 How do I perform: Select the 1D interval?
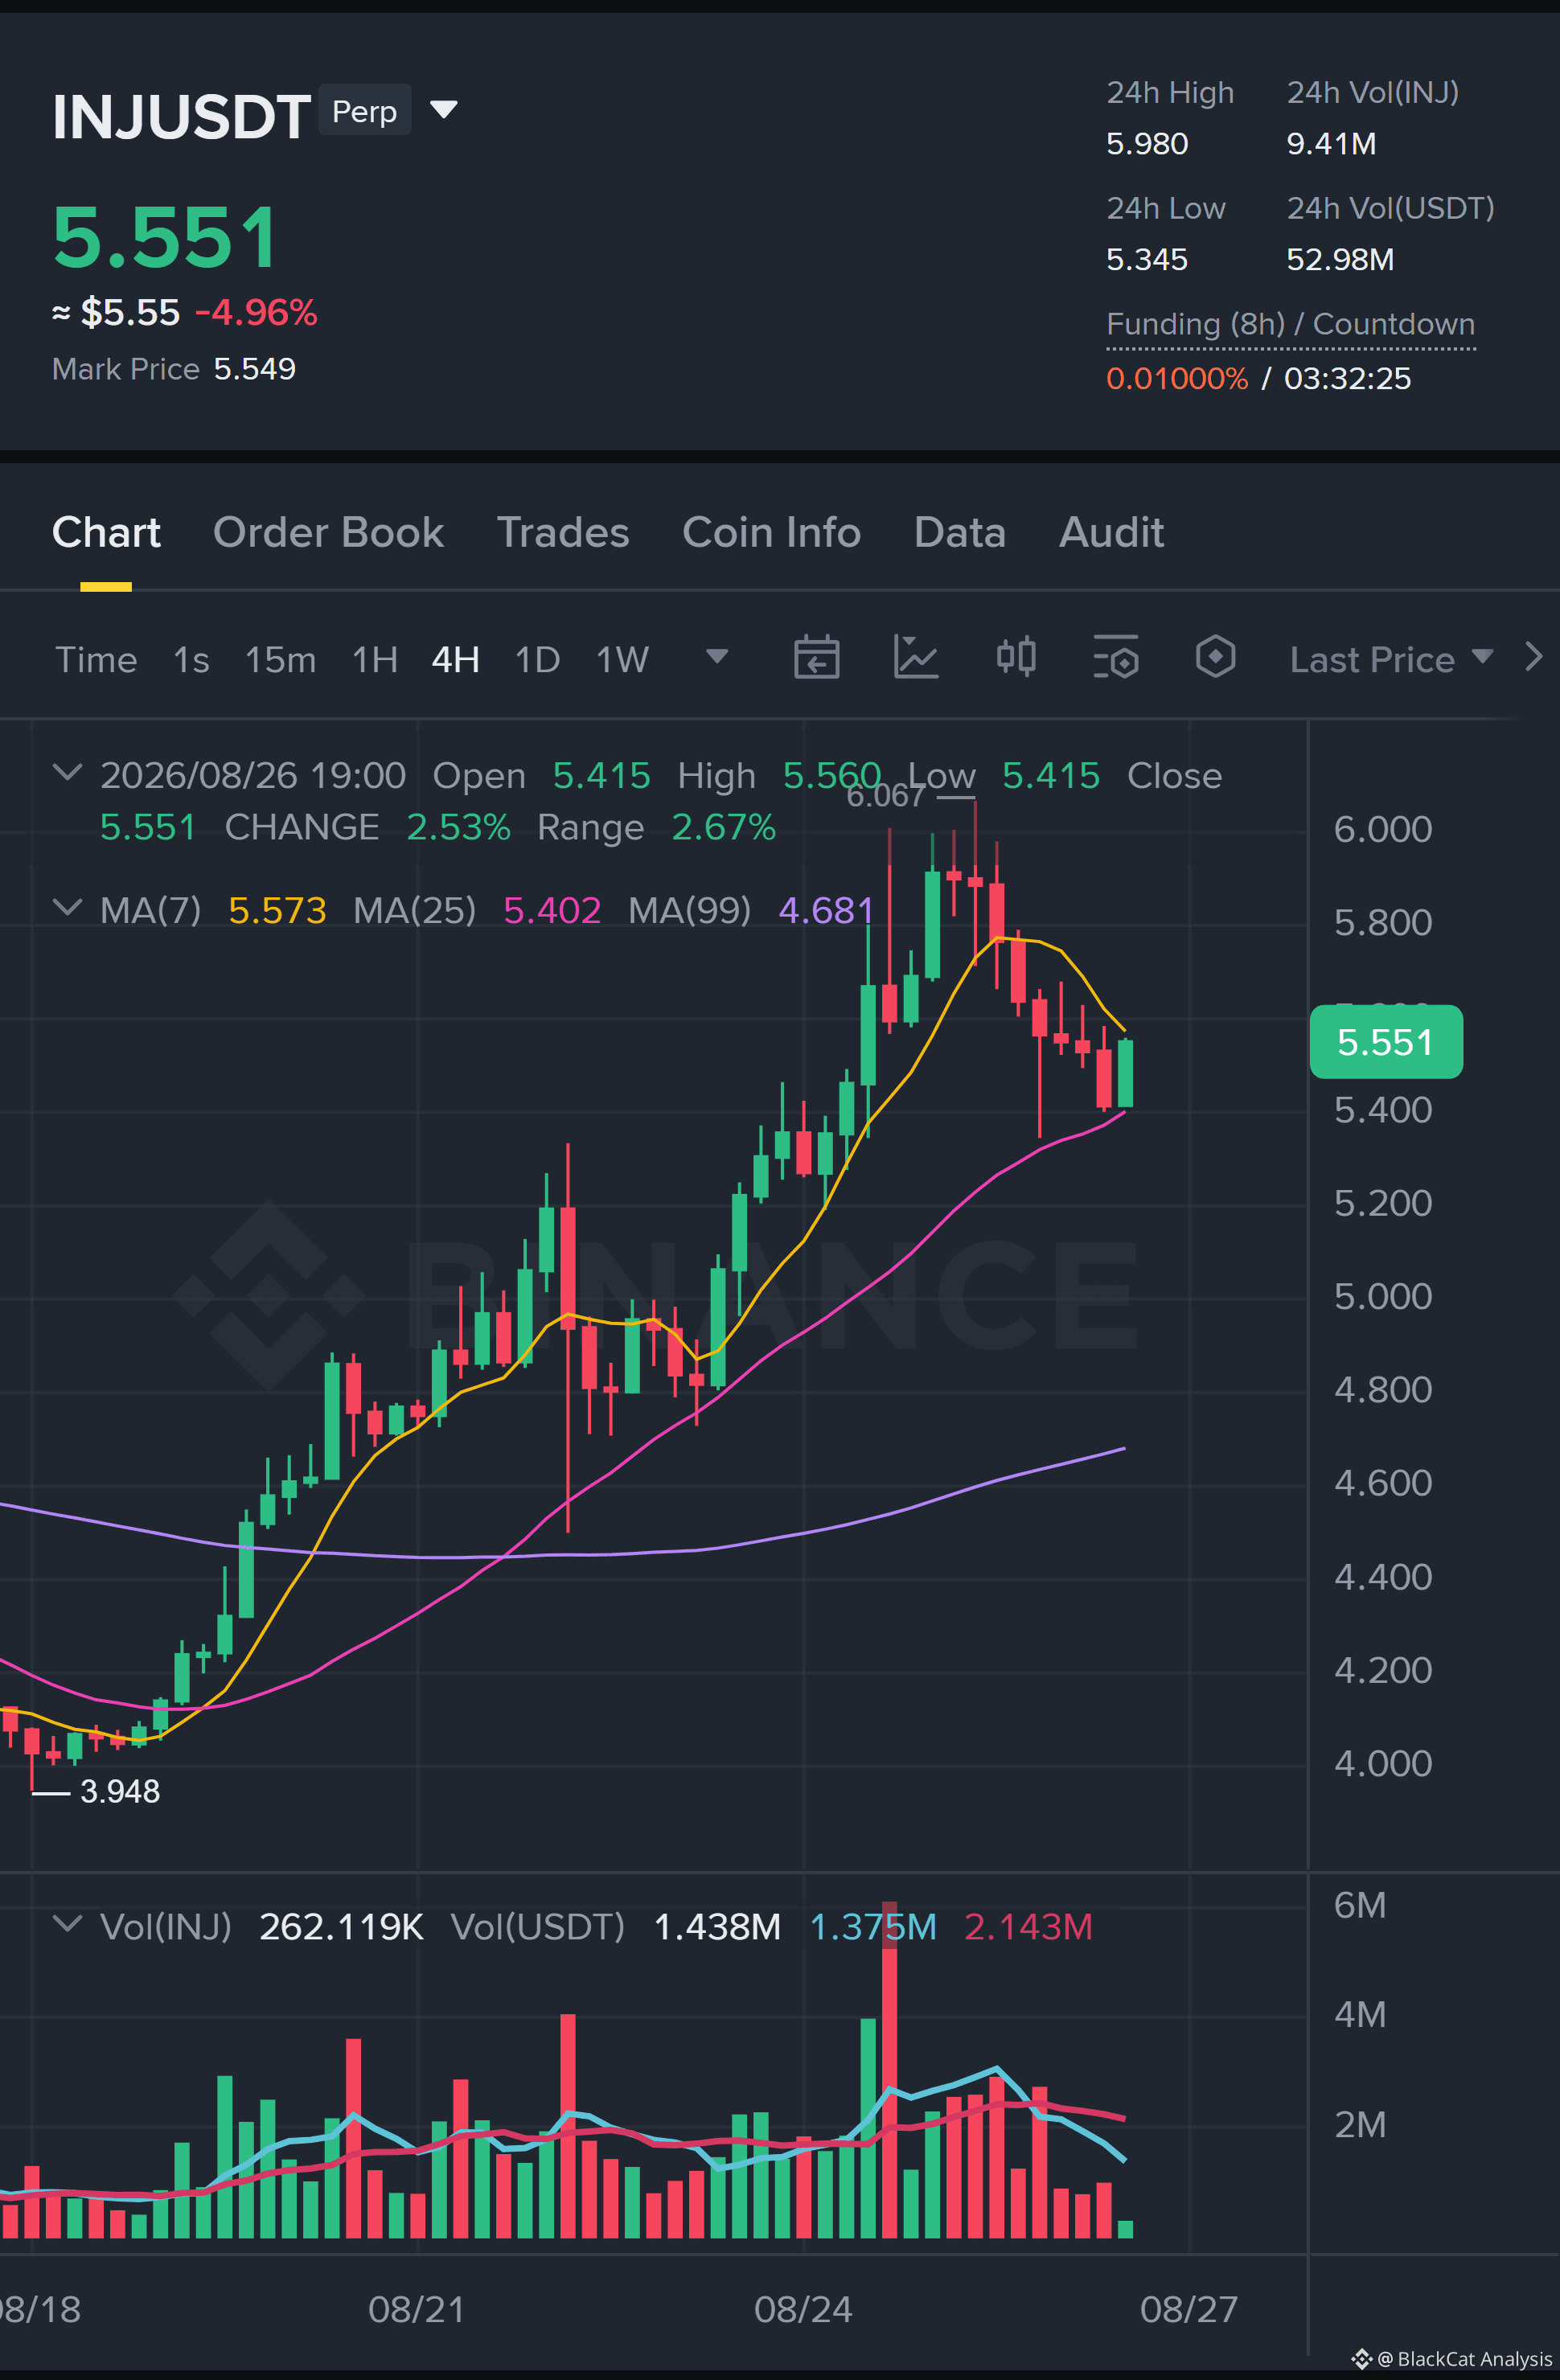537,660
